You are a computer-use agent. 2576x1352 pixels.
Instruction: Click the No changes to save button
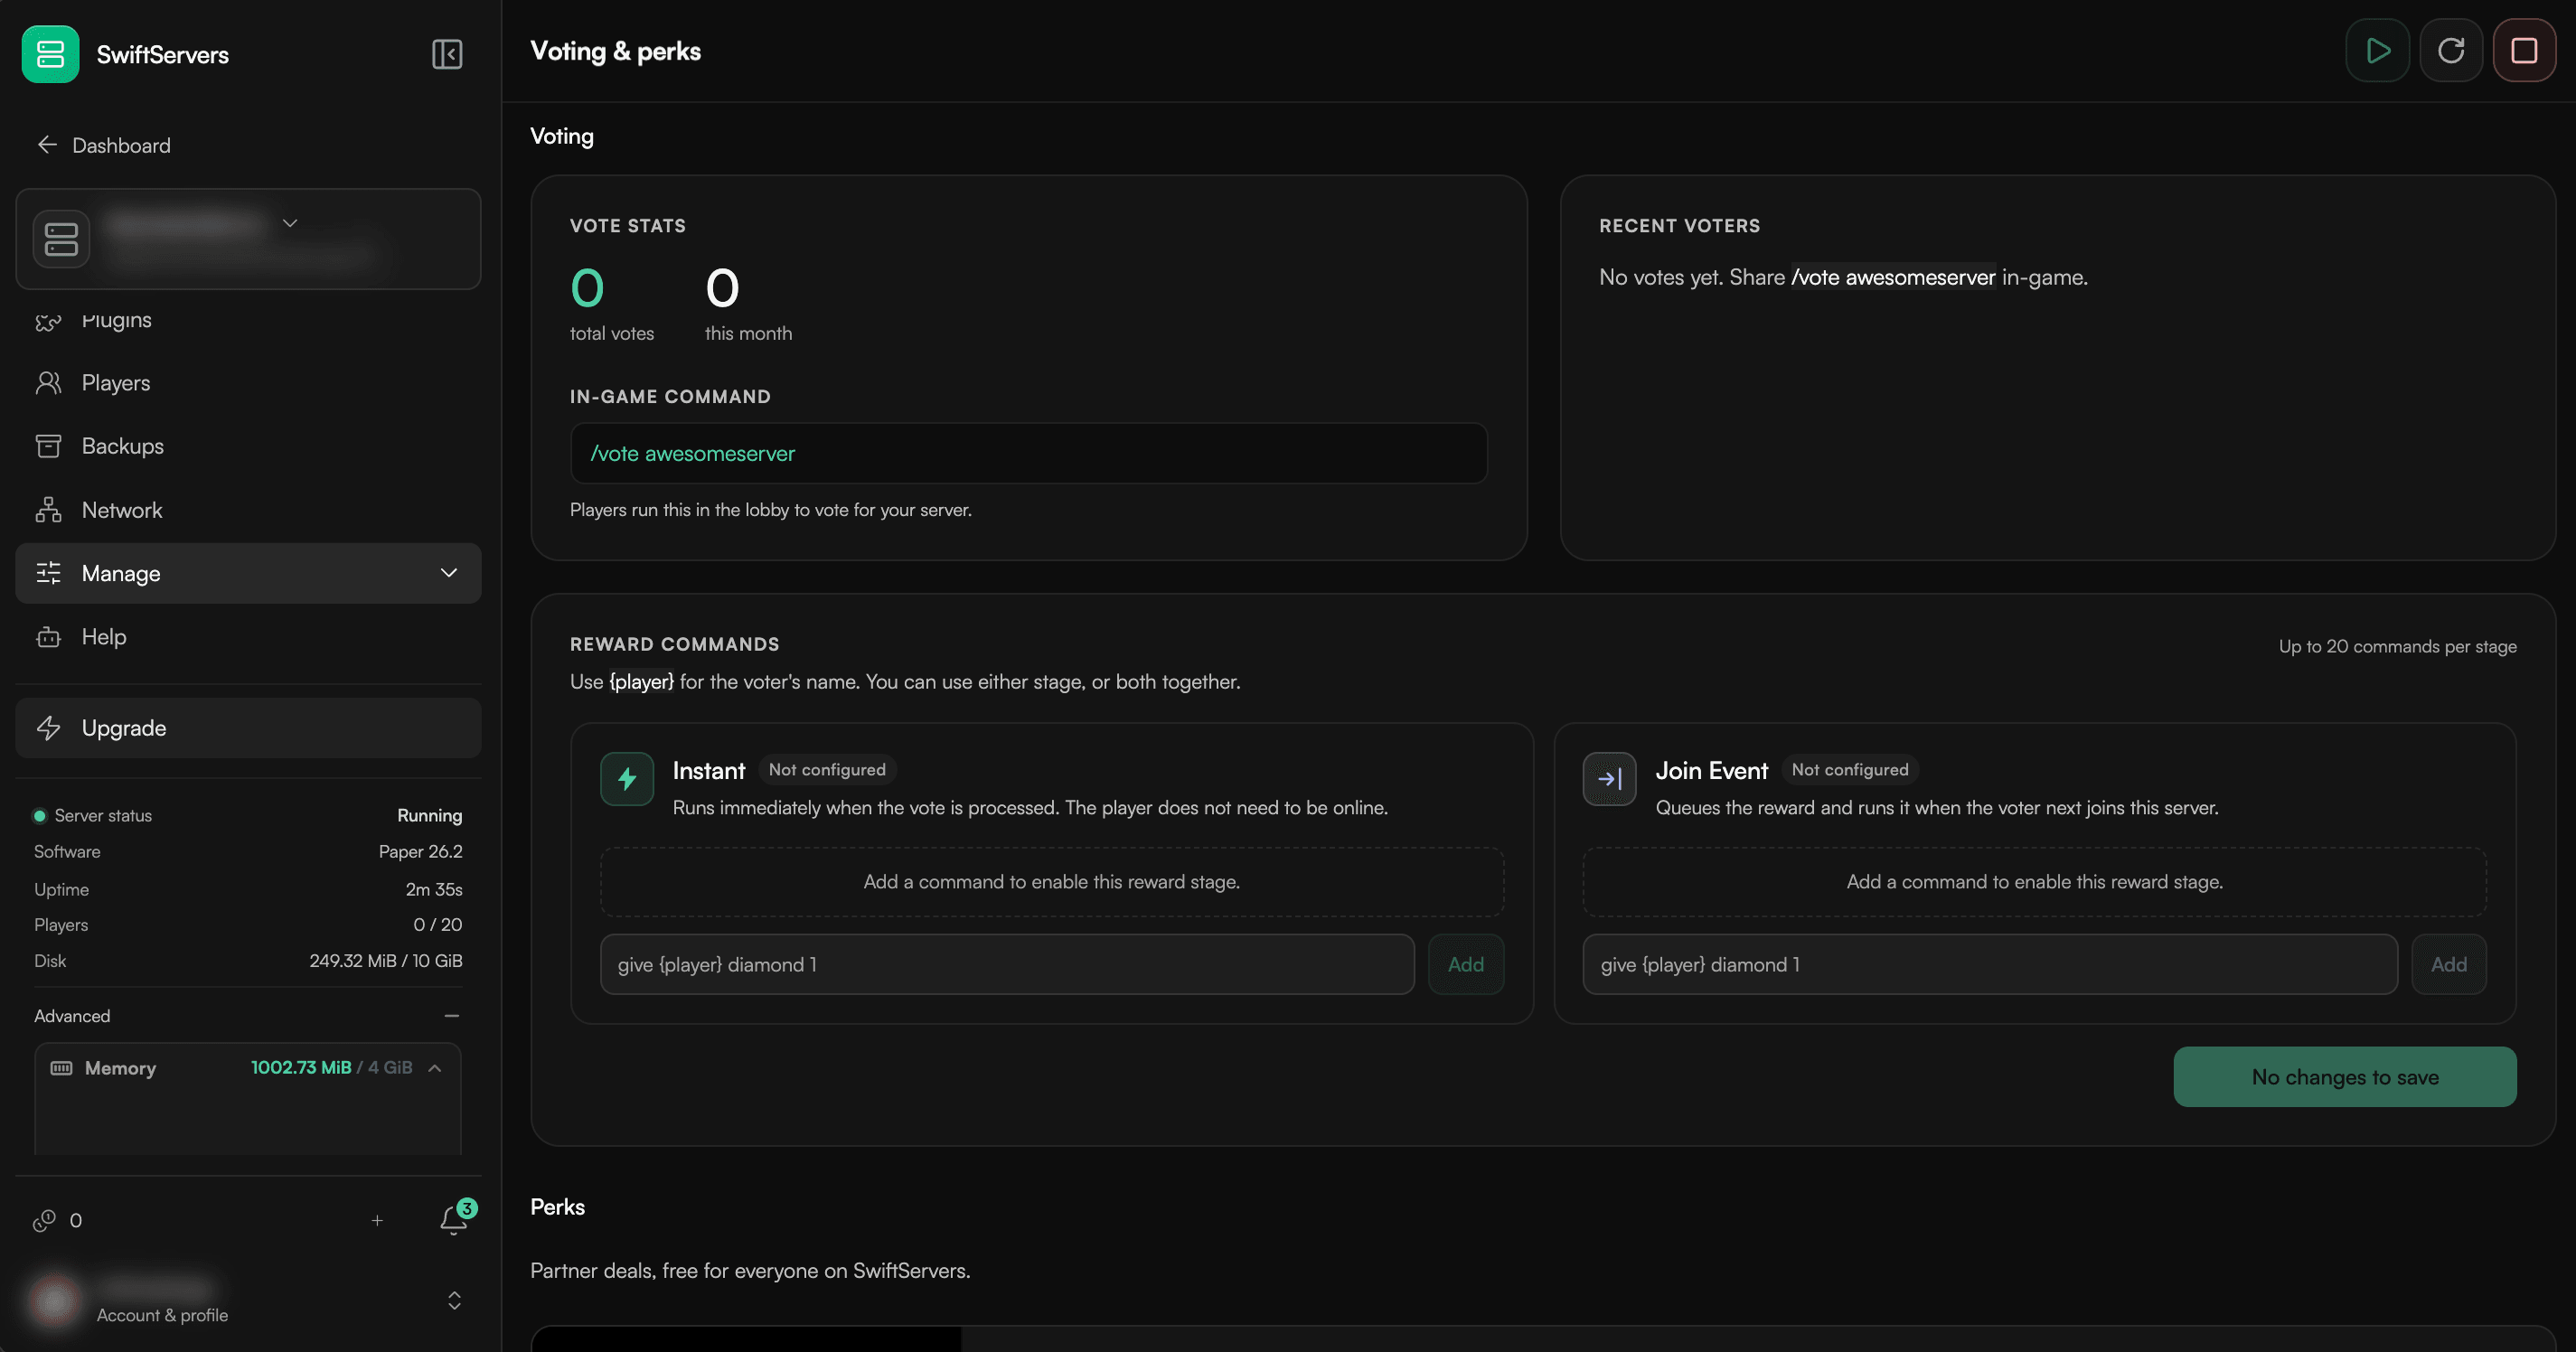click(2345, 1077)
